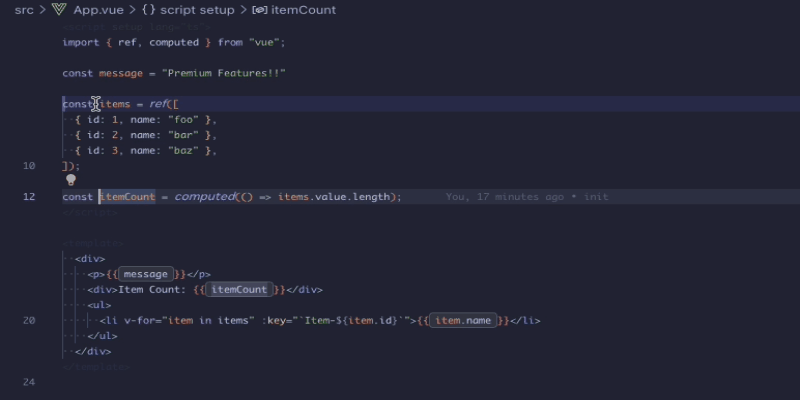Click the Vue logo icon in breadcrumb
The image size is (800, 400).
click(59, 10)
